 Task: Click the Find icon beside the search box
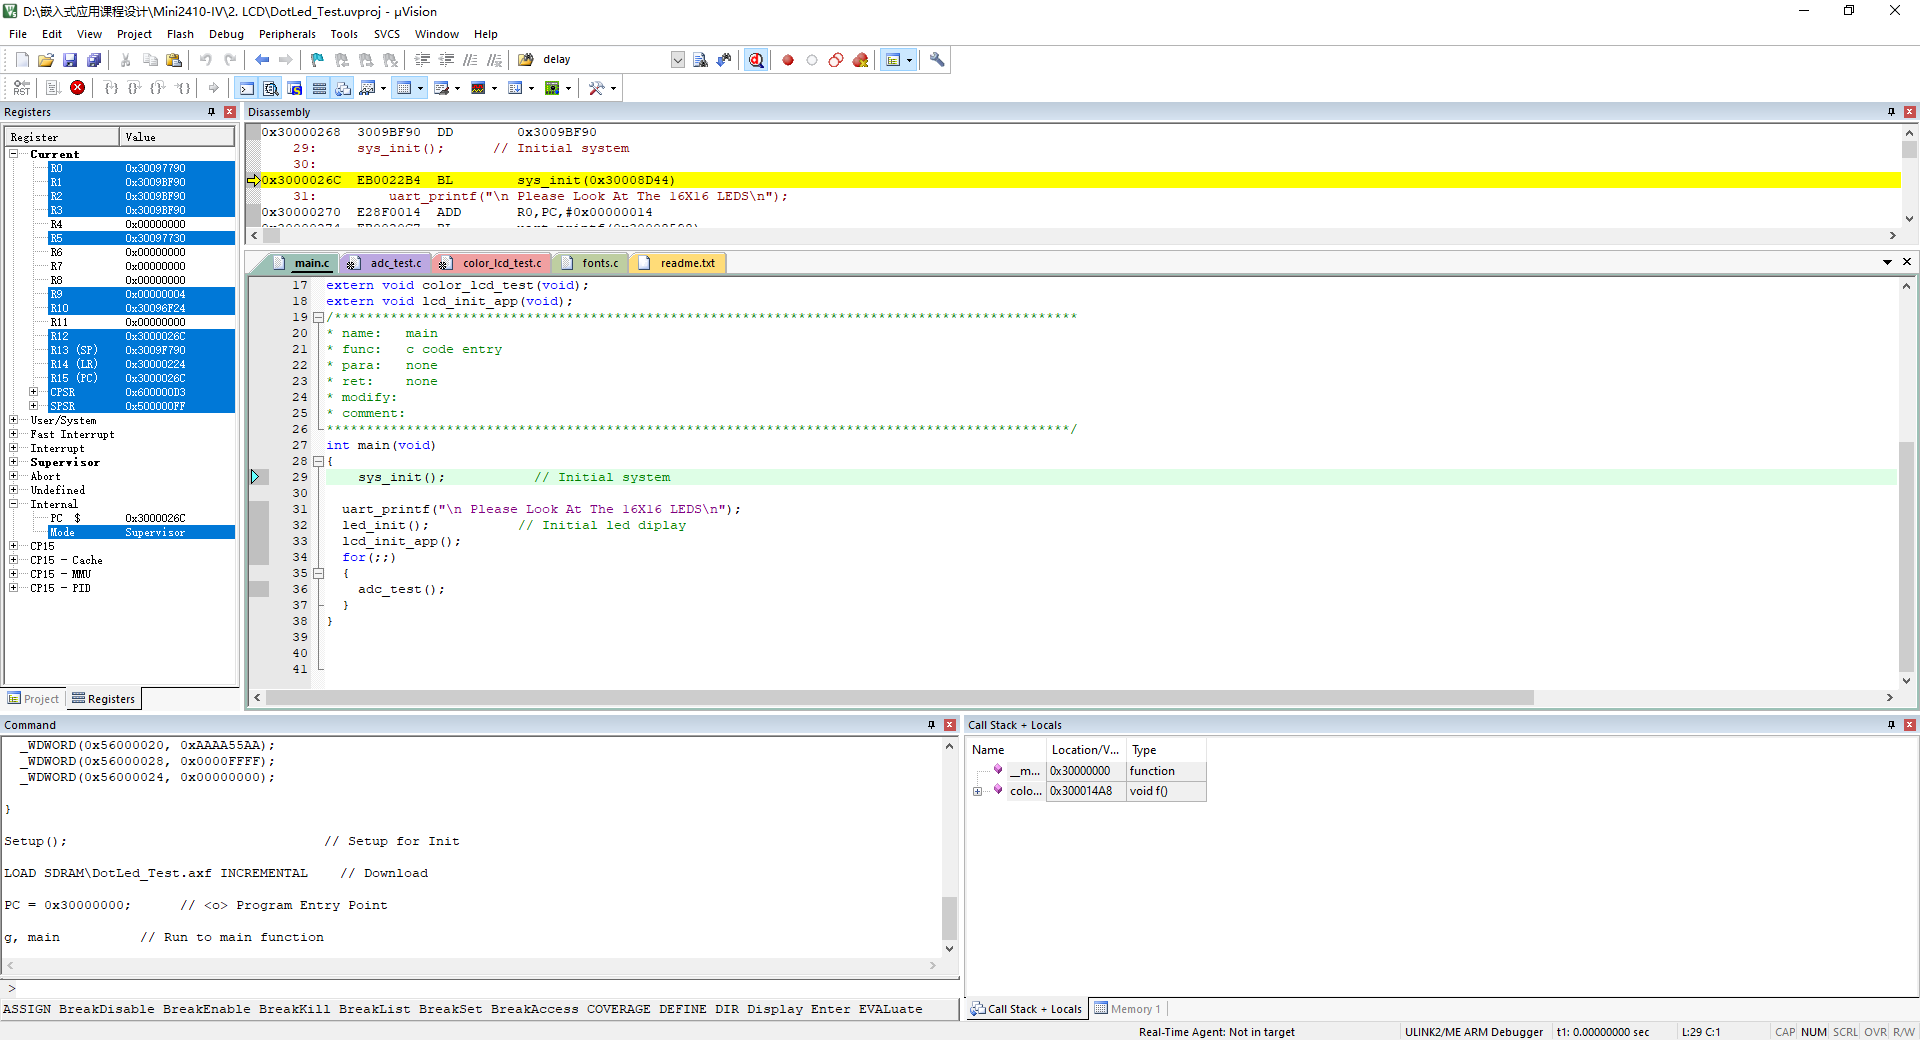[700, 60]
